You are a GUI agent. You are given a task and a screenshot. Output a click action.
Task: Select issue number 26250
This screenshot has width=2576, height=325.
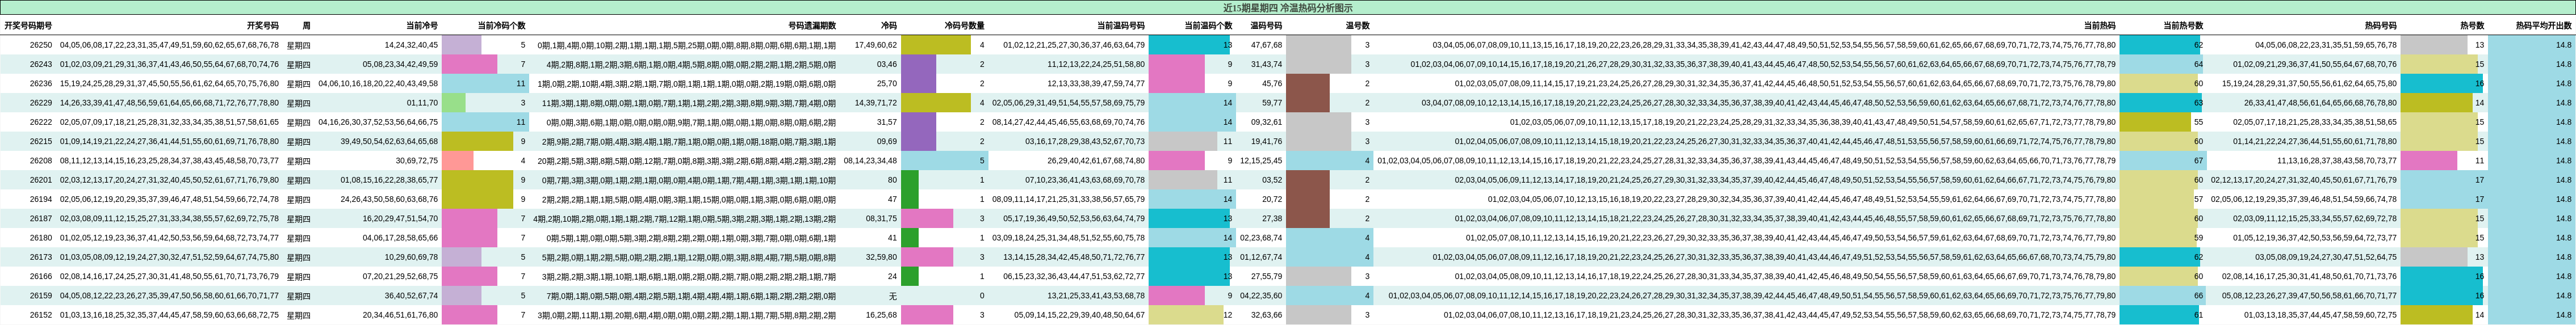[41, 45]
